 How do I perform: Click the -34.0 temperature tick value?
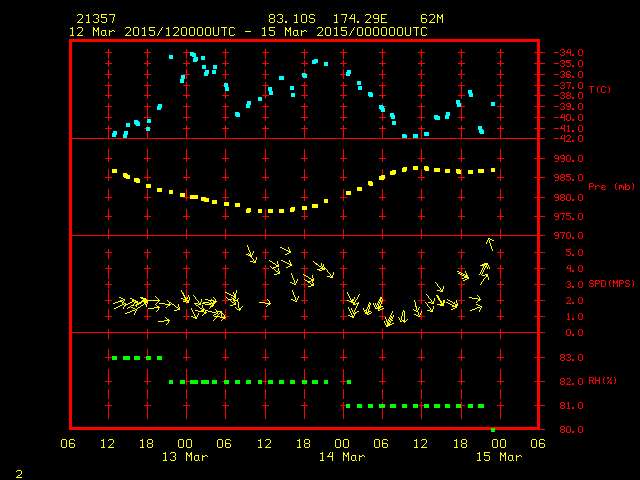pos(556,52)
